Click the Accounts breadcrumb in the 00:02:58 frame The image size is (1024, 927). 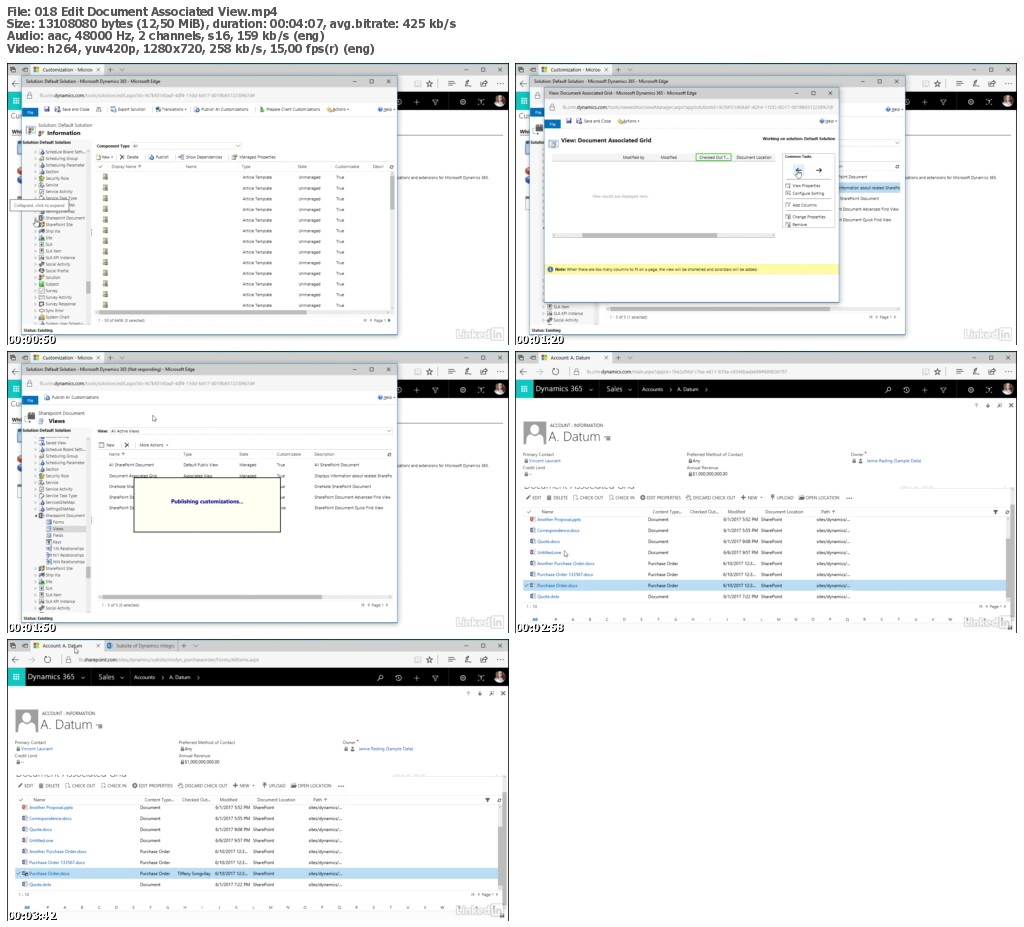[x=652, y=389]
